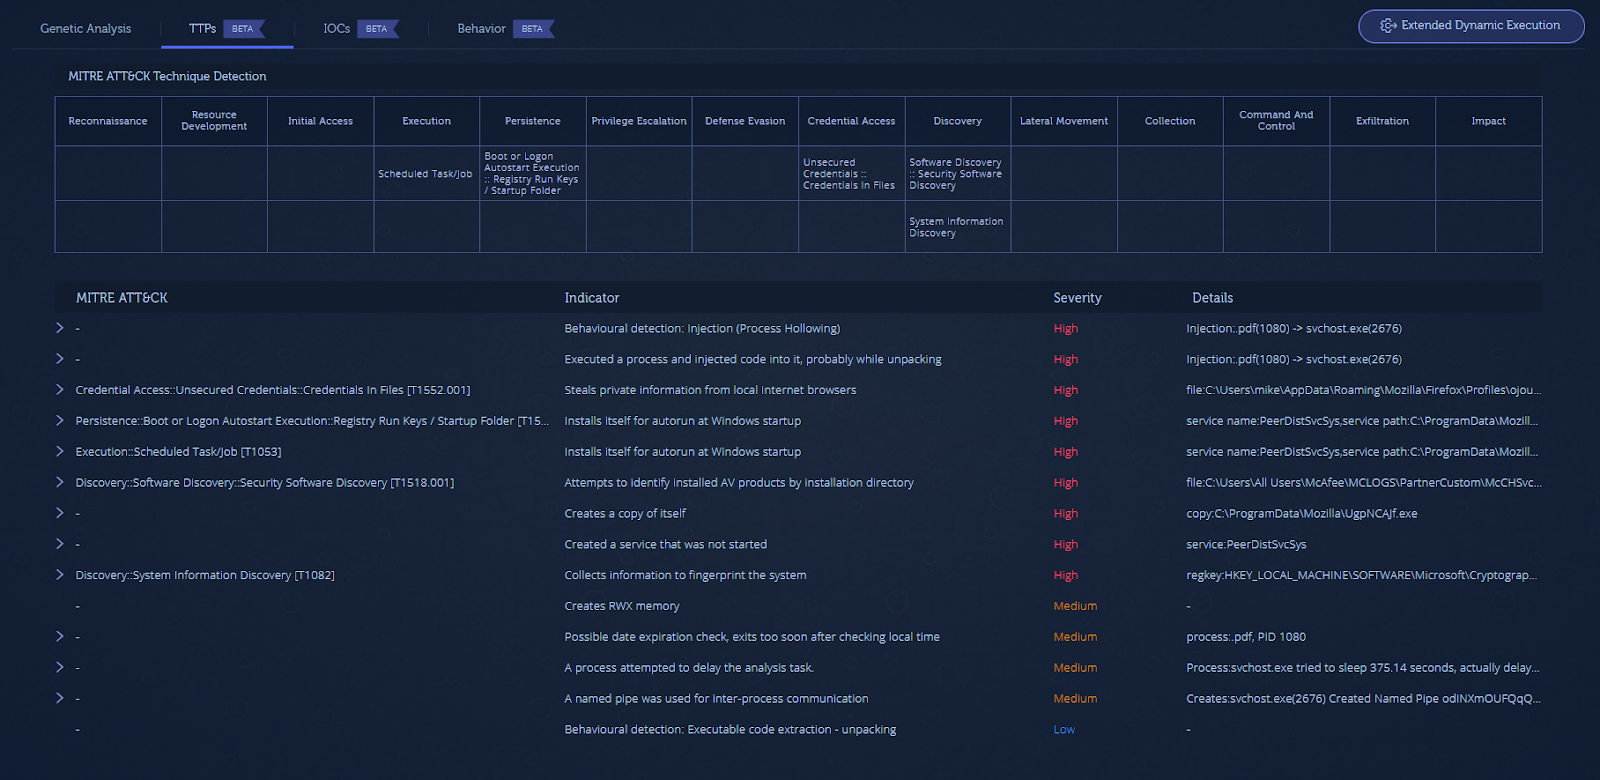Open the Genetic Analysis tab

tap(85, 28)
